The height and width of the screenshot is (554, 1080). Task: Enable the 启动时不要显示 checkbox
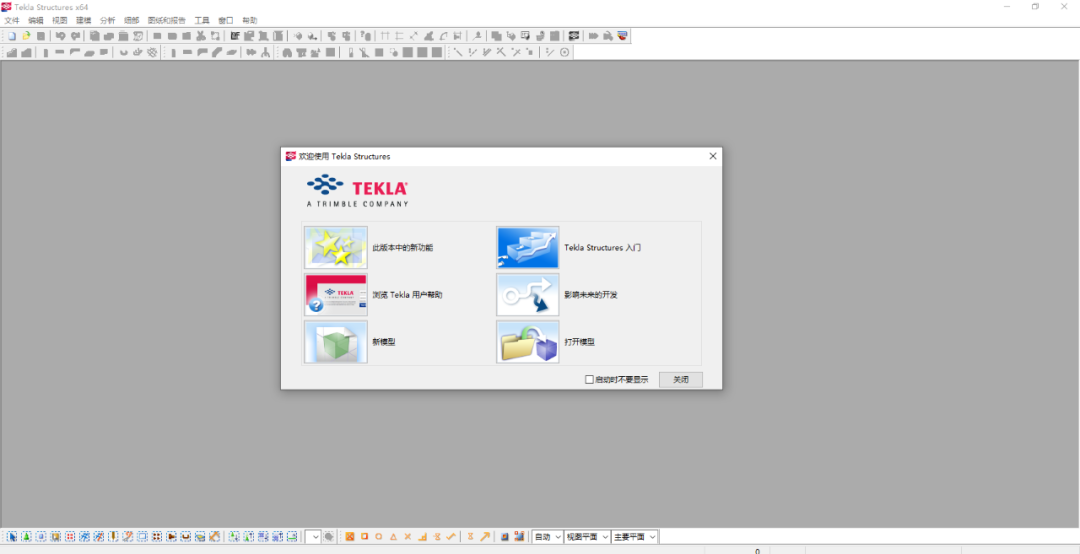[x=590, y=380]
